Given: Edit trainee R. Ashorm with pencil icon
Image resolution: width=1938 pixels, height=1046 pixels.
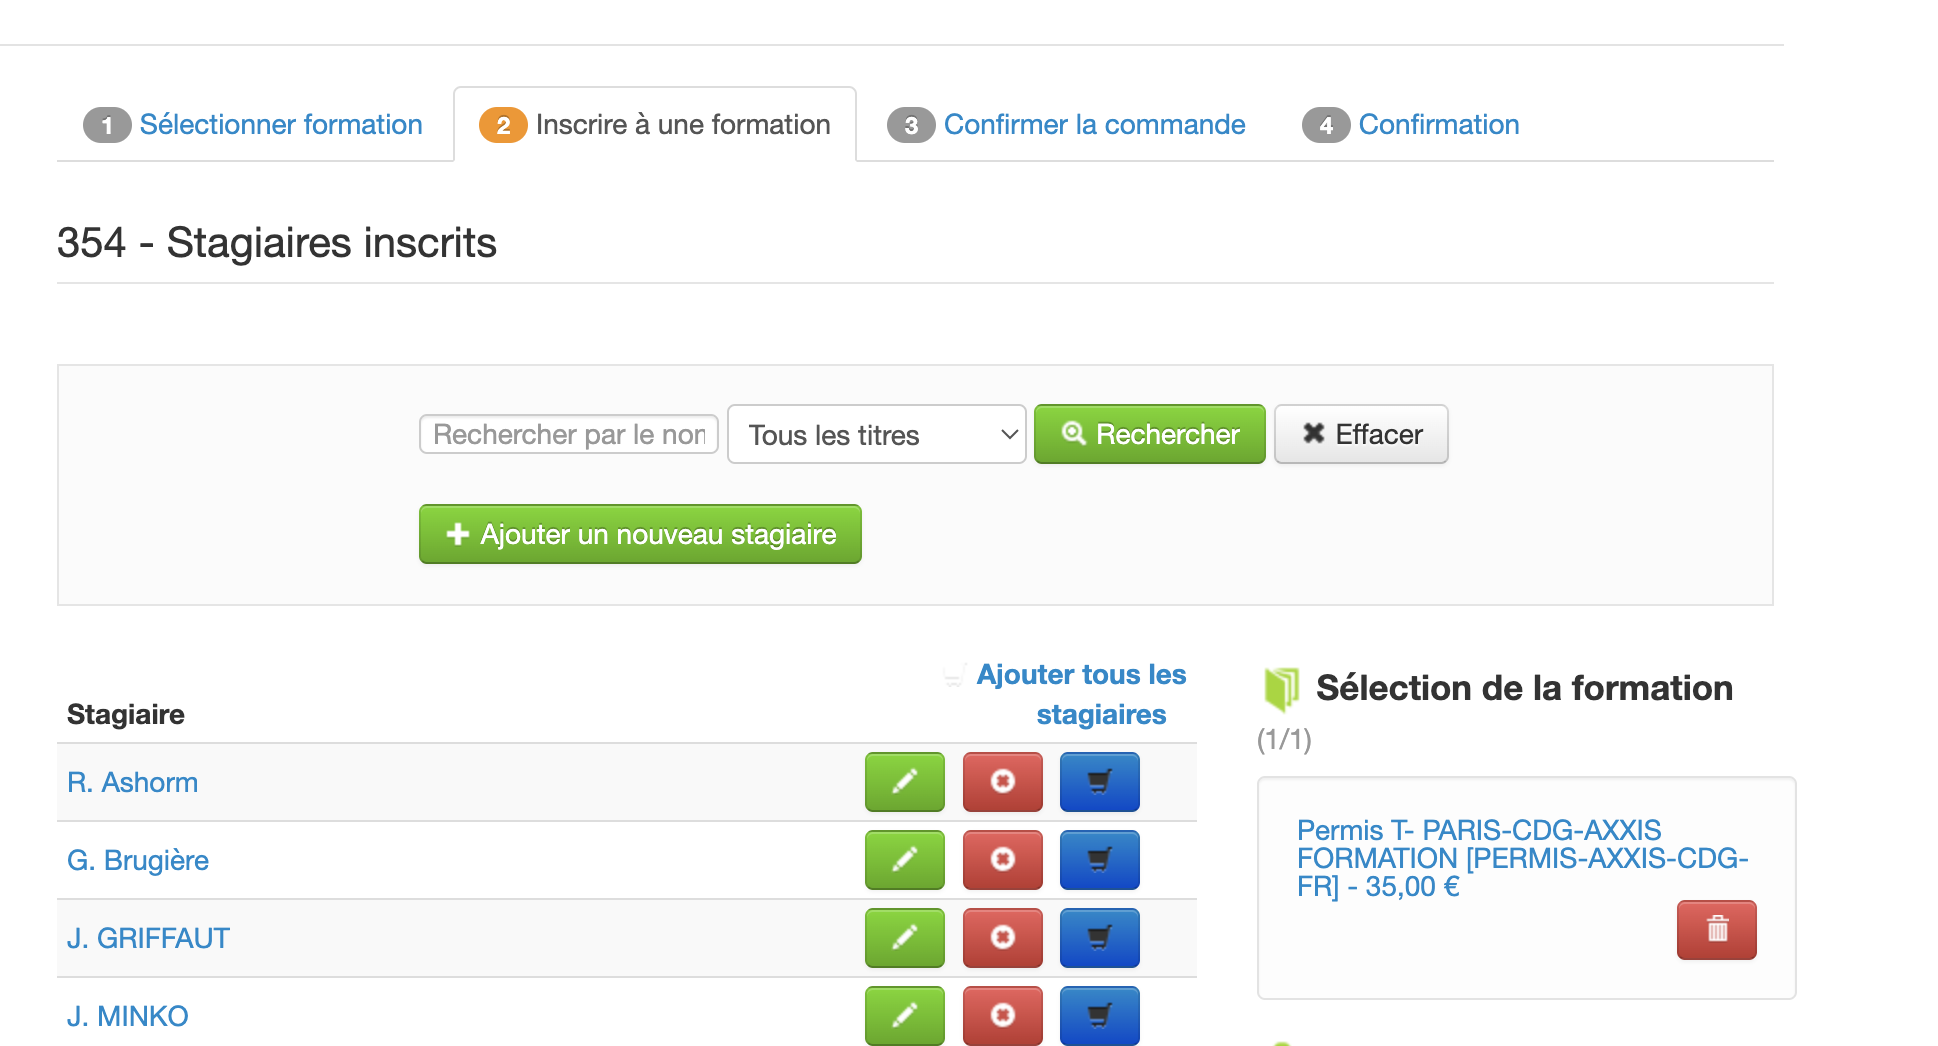Looking at the screenshot, I should point(904,781).
